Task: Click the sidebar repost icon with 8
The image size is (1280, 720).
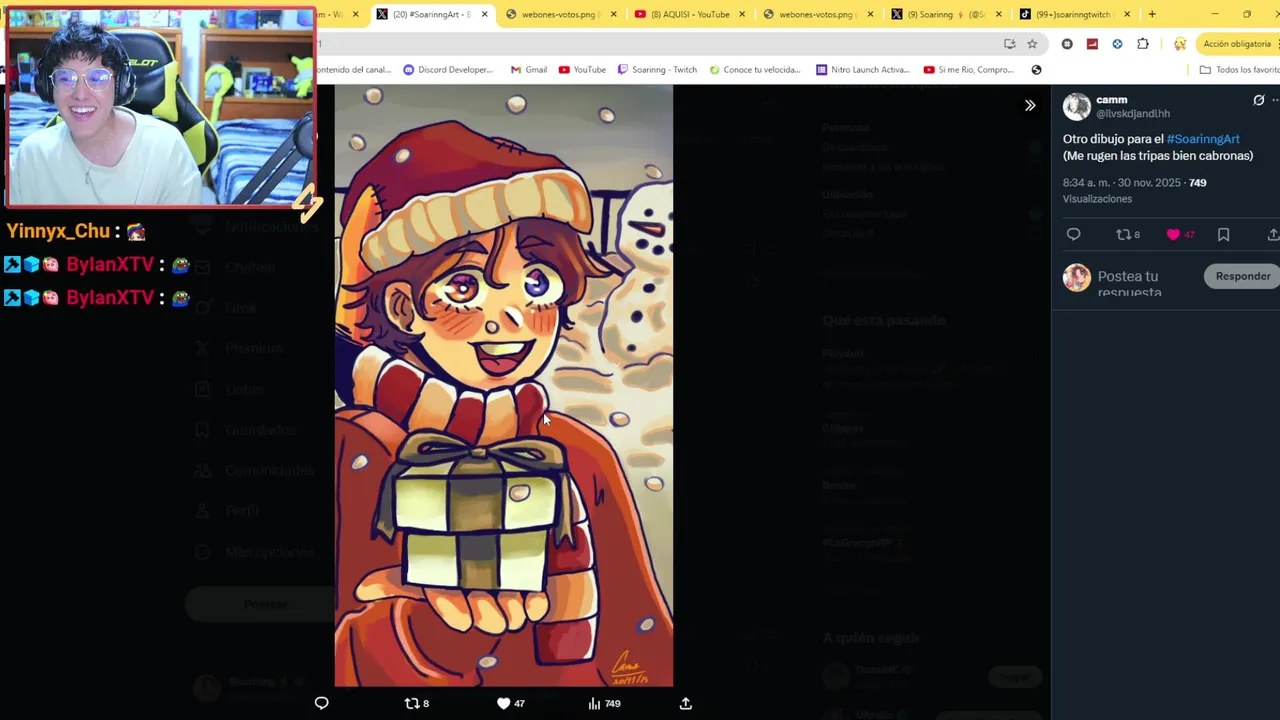Action: click(1122, 234)
